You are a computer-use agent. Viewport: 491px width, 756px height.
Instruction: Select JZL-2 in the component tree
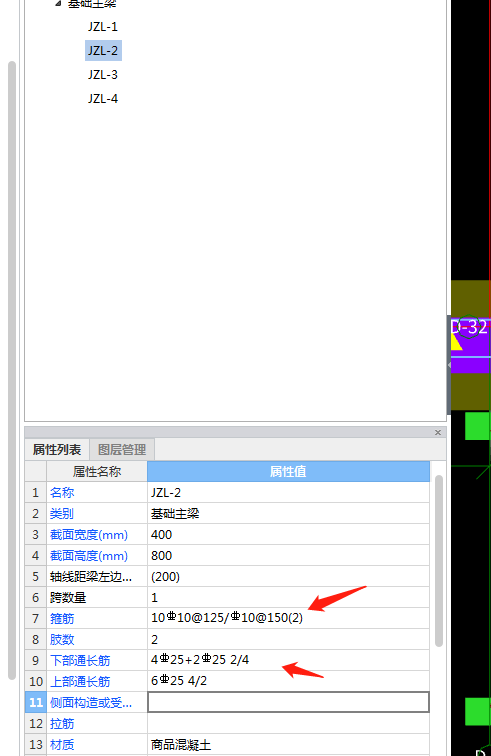click(x=103, y=51)
